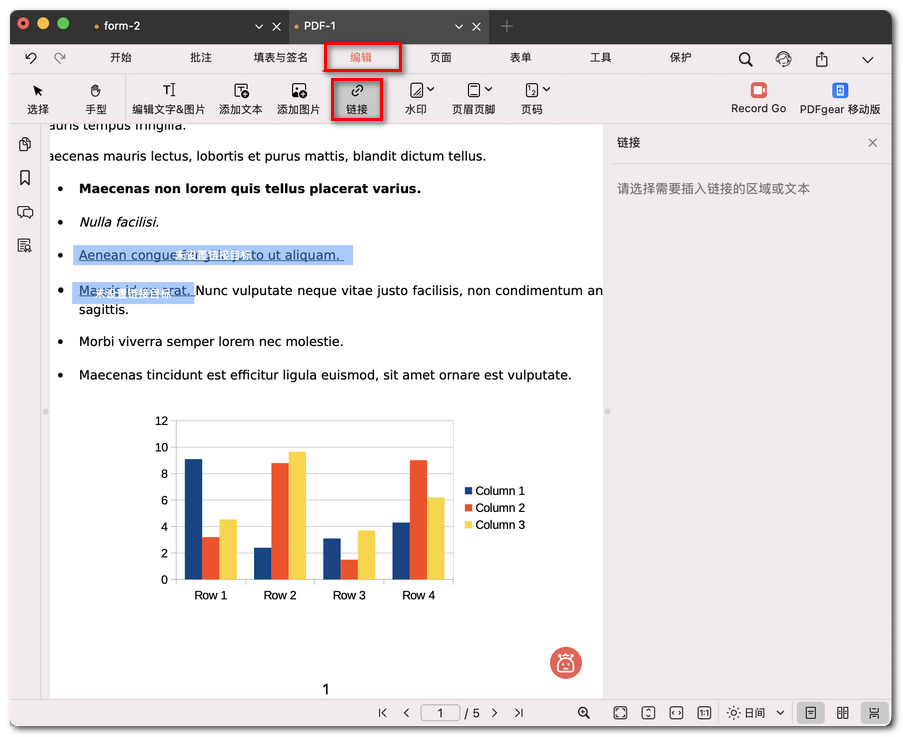Click the 链接 (Link) tool icon
This screenshot has height=737, width=903.
357,98
